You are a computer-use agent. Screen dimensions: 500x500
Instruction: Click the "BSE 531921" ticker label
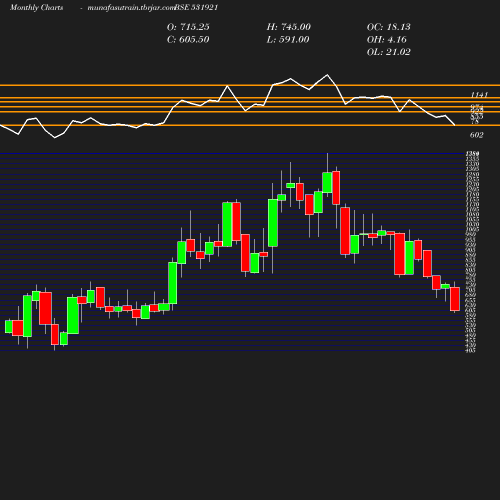pos(196,8)
